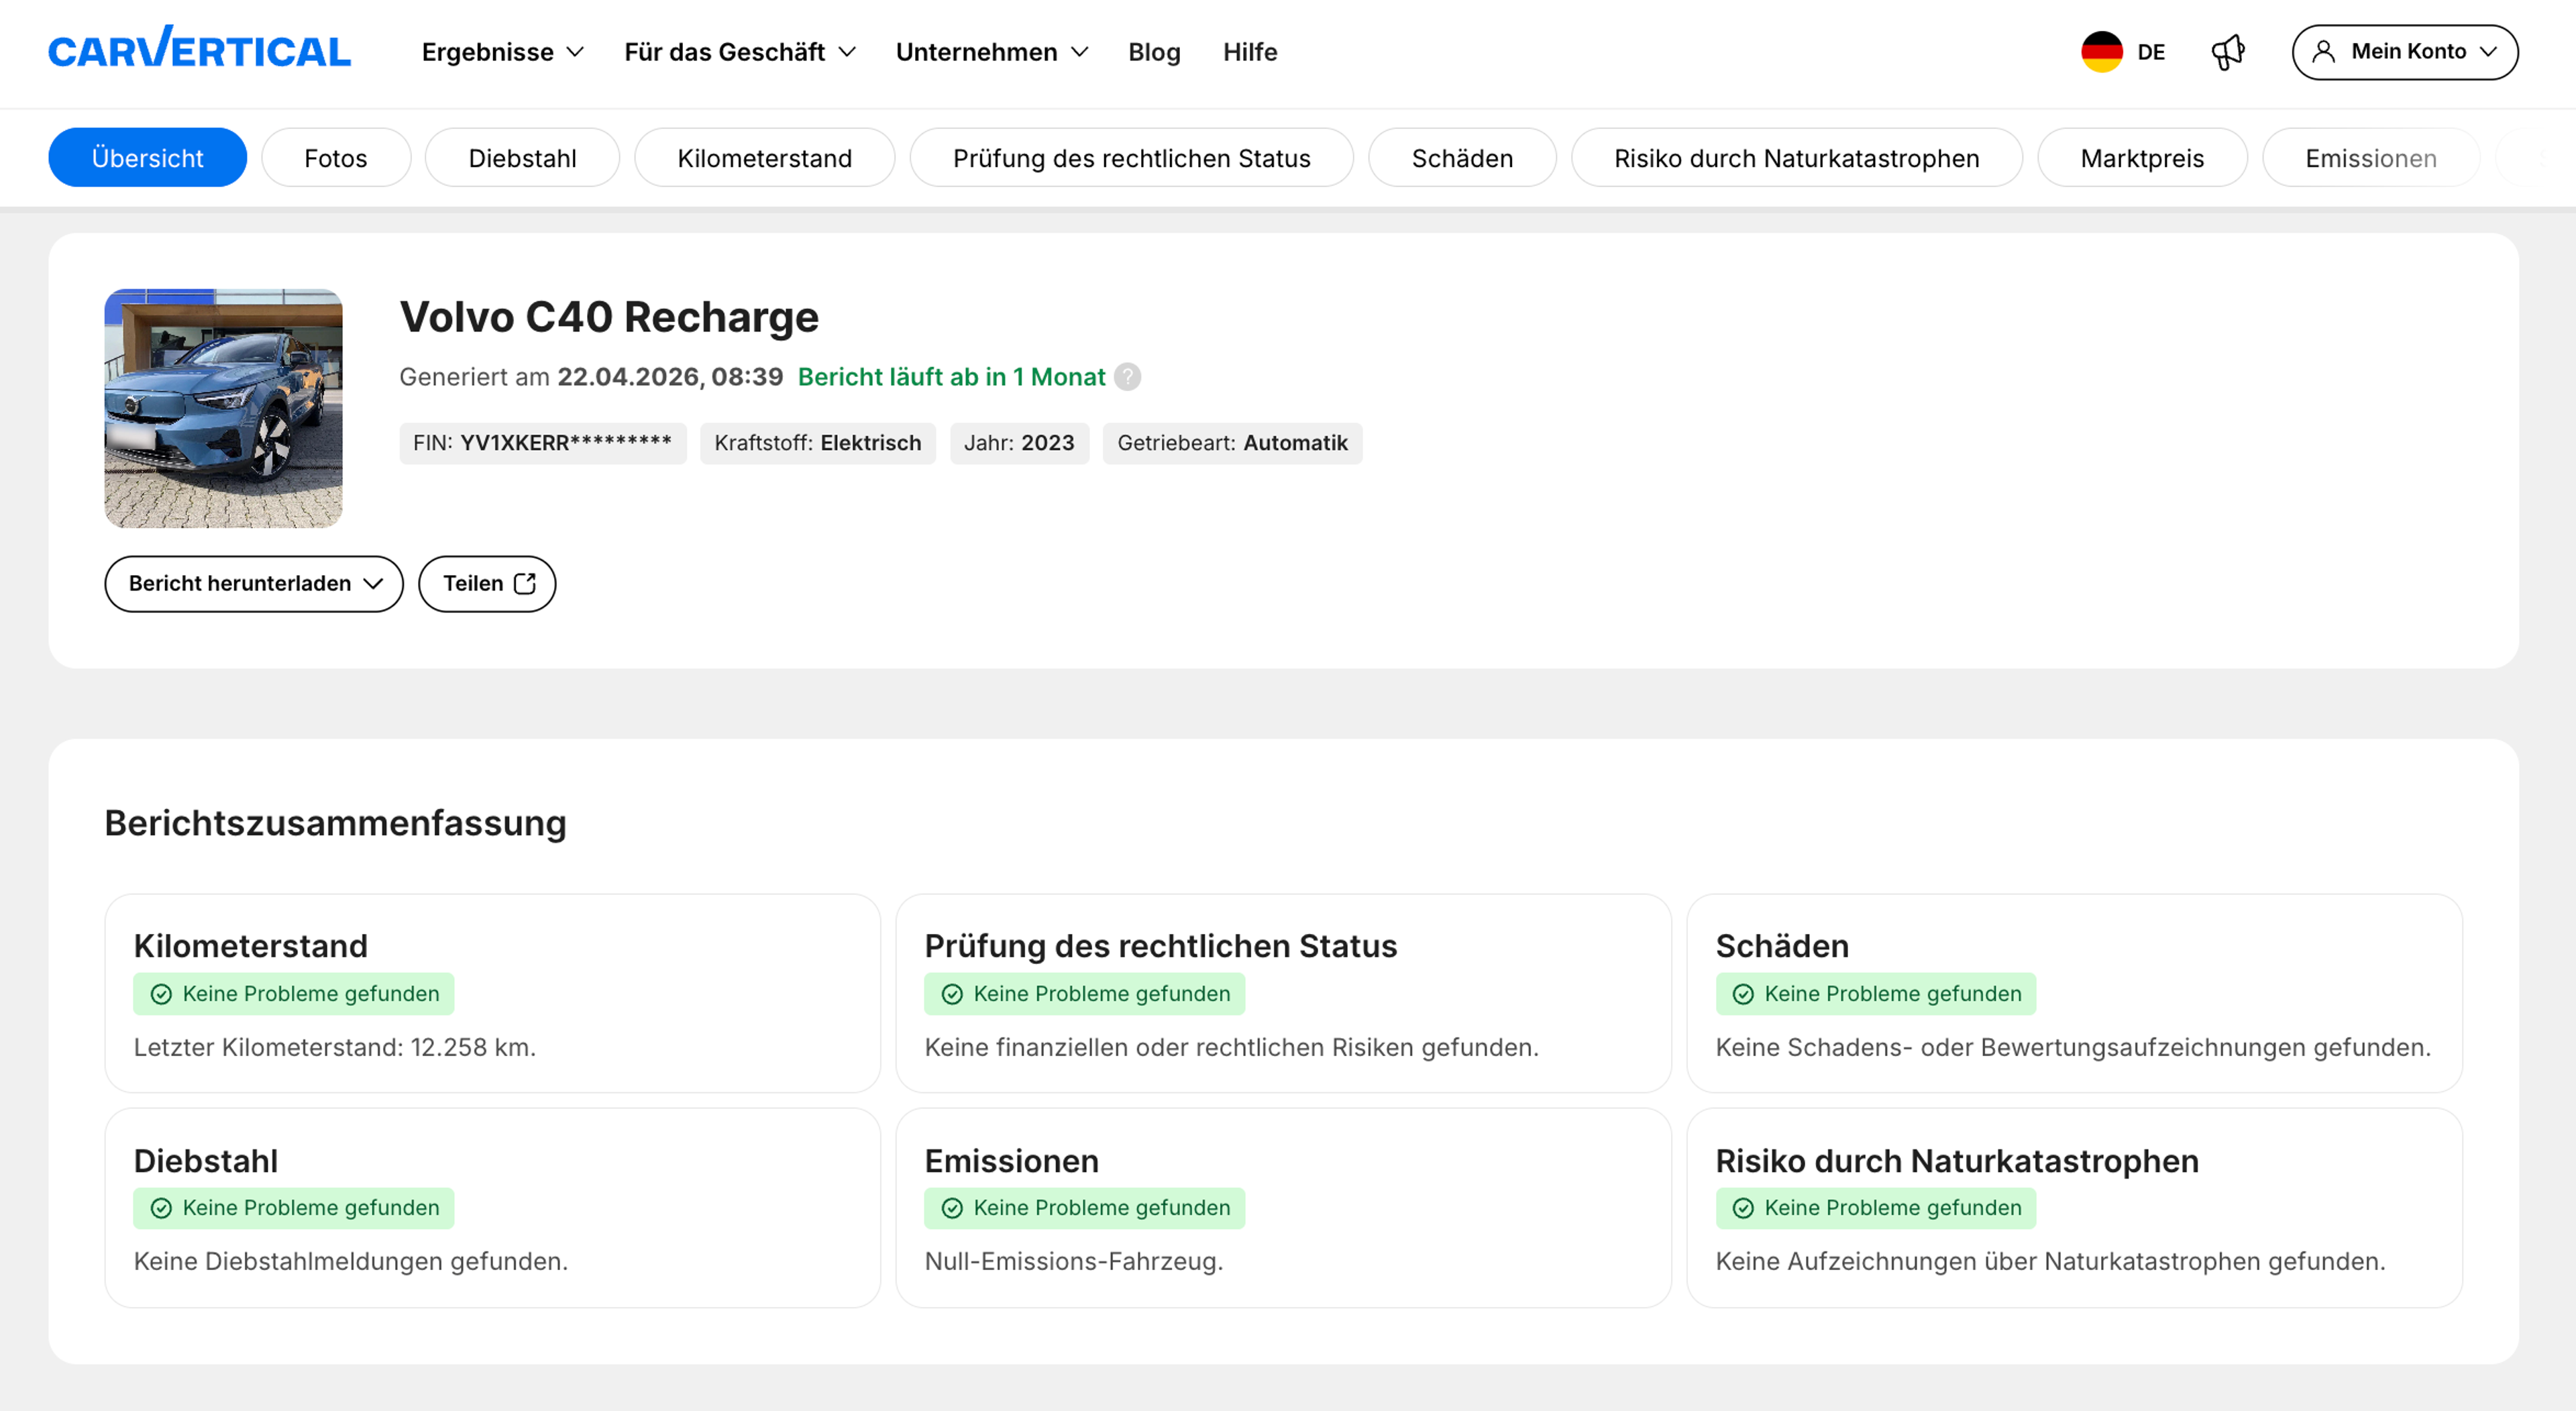
Task: Open the announcements megaphone icon
Action: point(2228,52)
